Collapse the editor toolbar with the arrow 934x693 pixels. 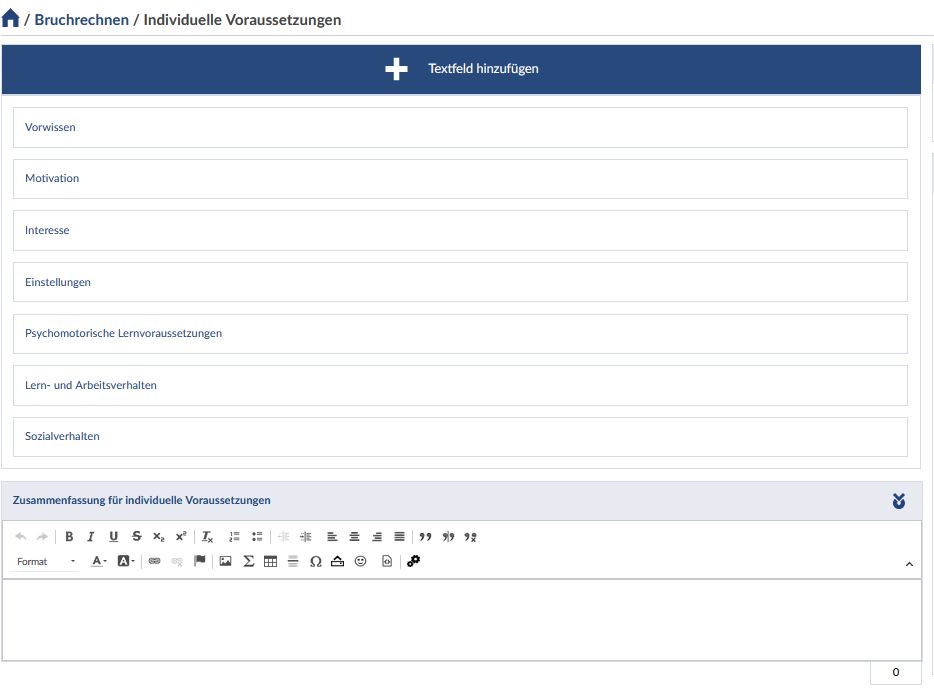tap(909, 565)
